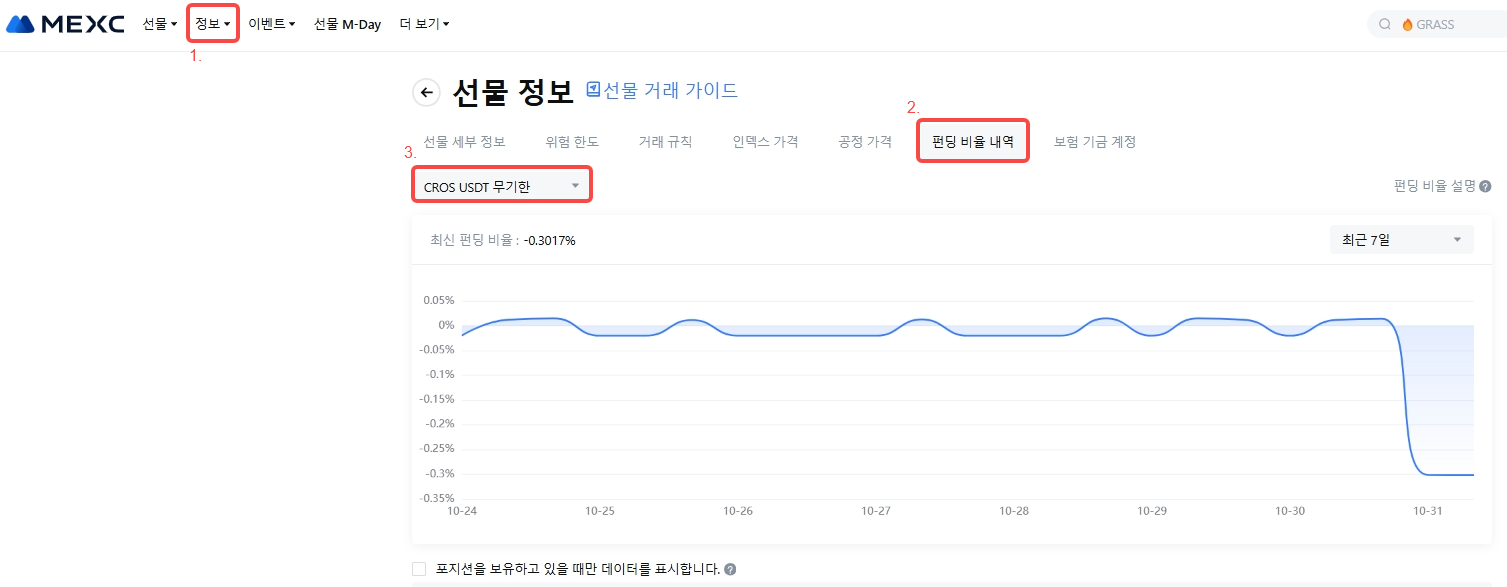Open the 이벤트 navigation menu

tap(271, 24)
